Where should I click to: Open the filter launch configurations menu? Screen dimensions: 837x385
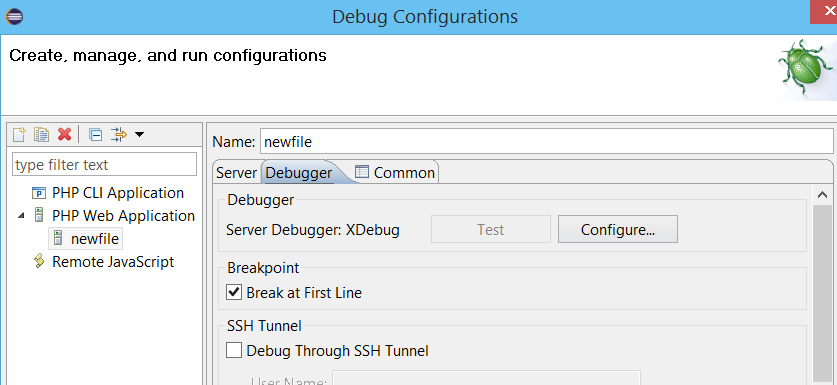[139, 135]
